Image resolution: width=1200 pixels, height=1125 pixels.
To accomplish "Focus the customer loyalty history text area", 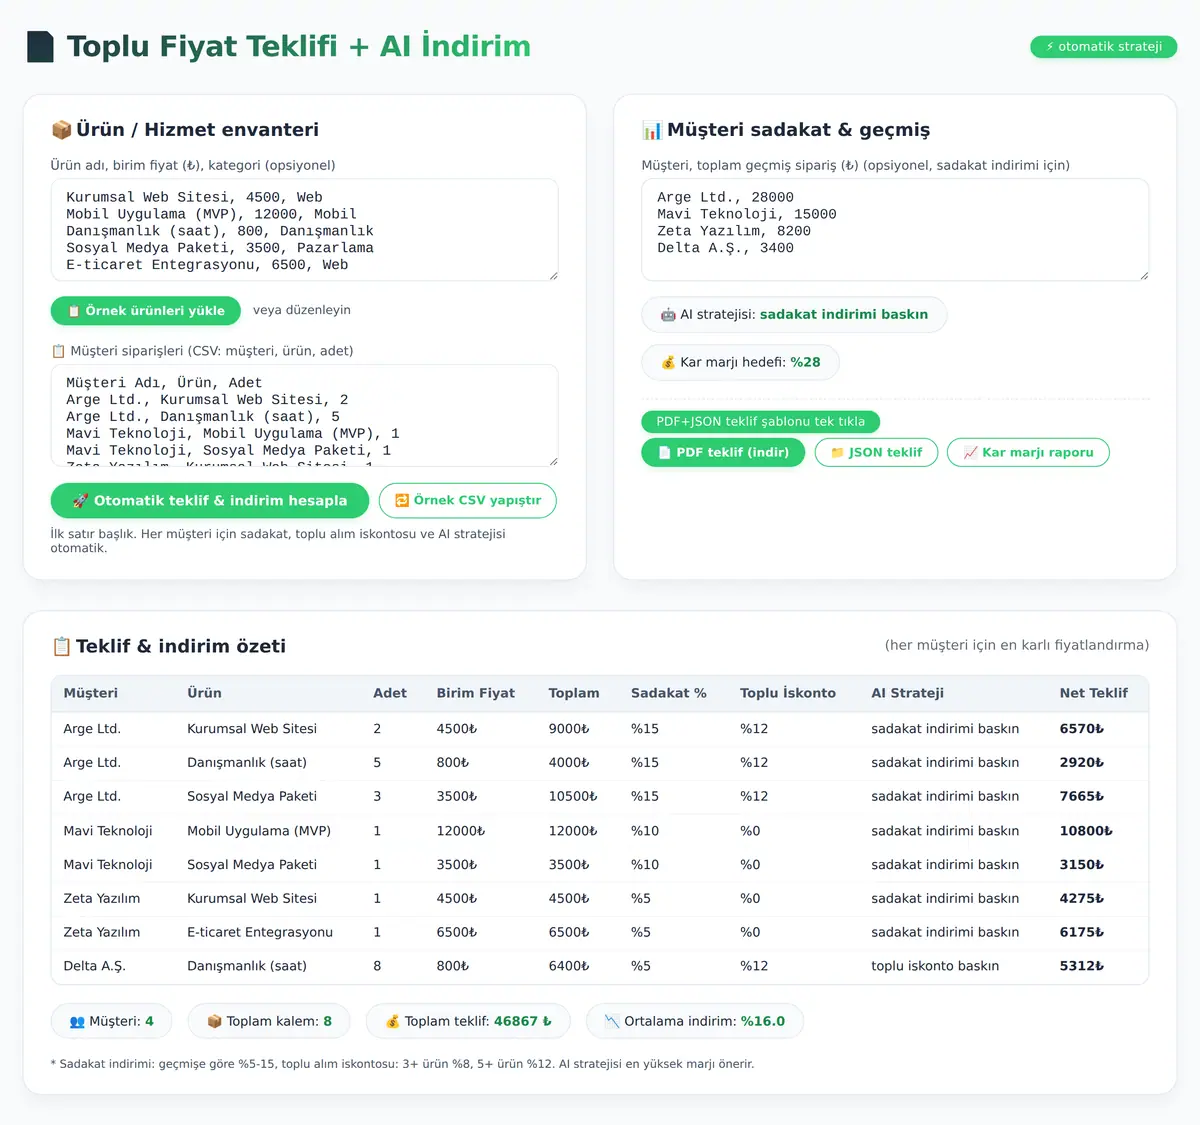I will [895, 230].
